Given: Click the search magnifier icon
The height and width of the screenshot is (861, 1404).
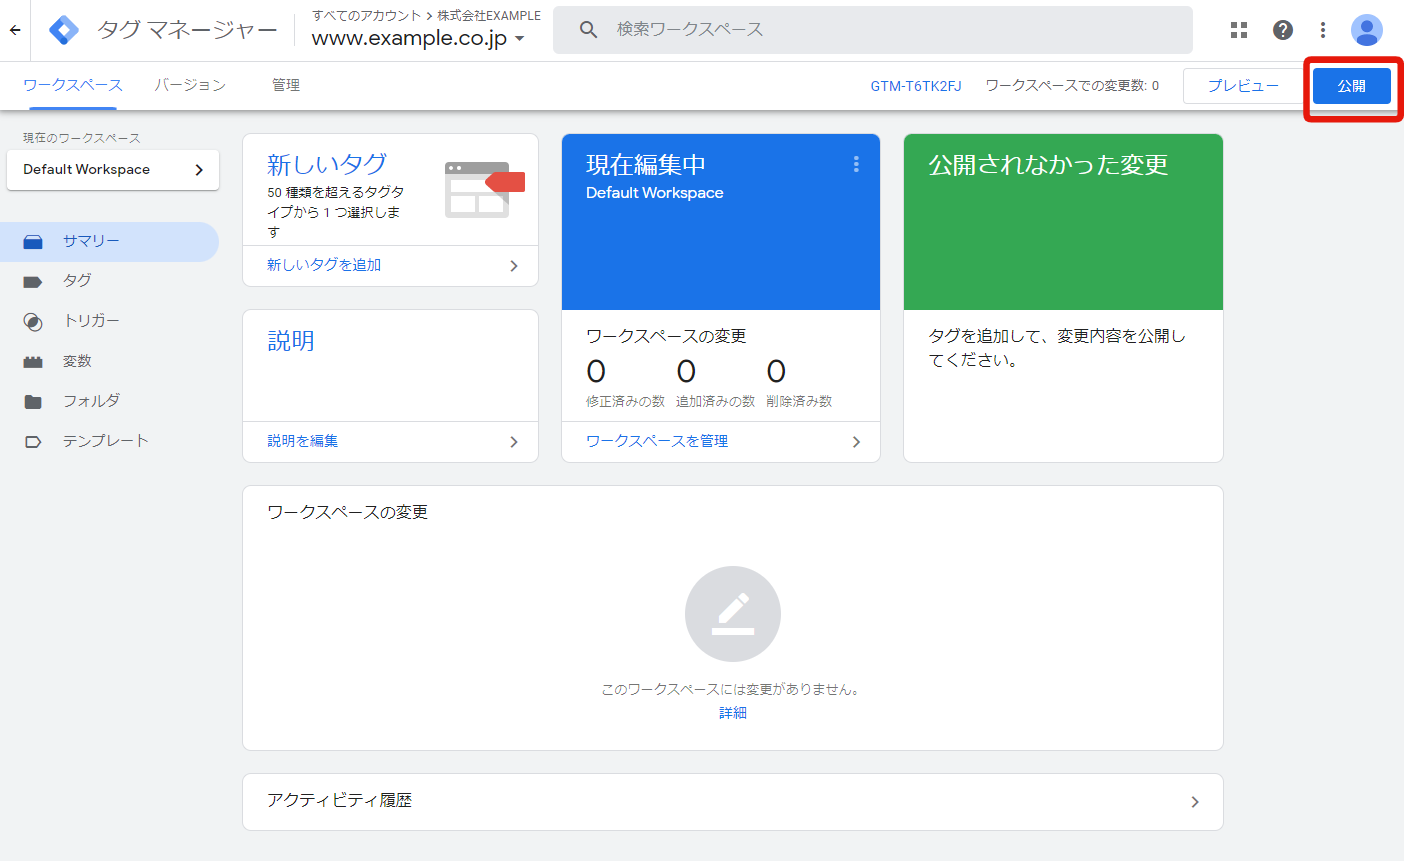Looking at the screenshot, I should 589,30.
